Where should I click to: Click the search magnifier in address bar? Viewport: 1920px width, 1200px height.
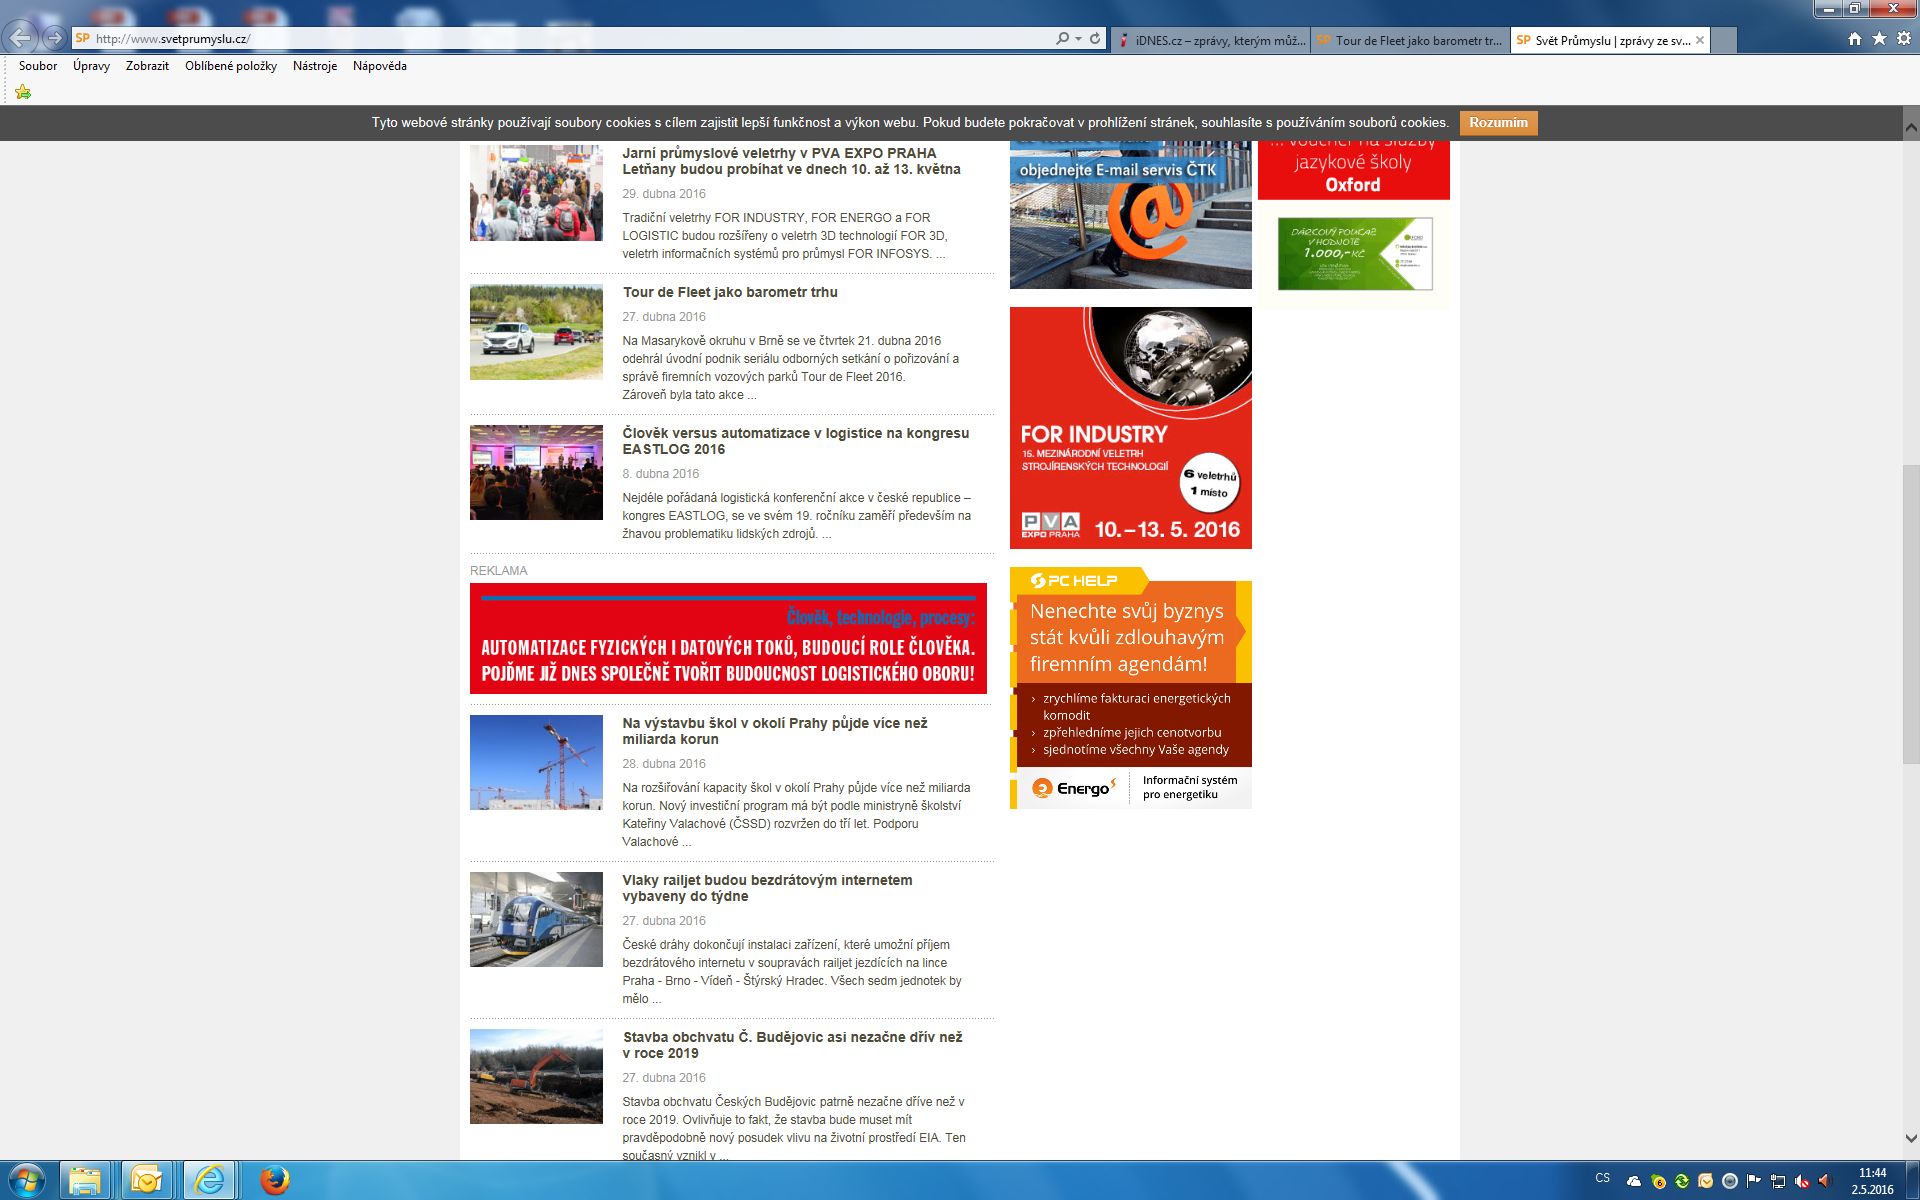coord(1062,38)
